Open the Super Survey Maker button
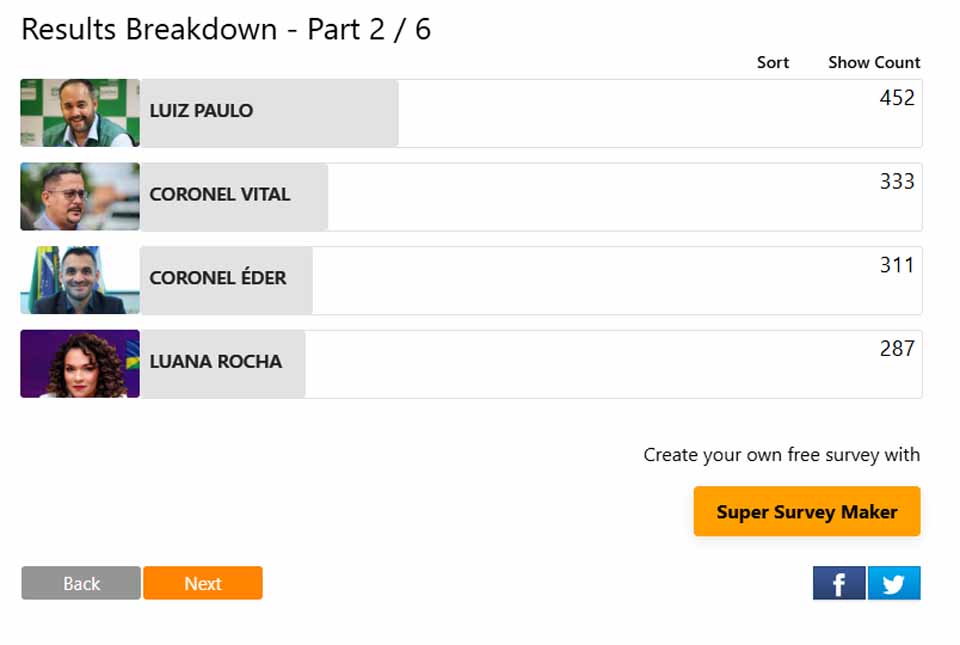This screenshot has width=960, height=645. [x=806, y=511]
